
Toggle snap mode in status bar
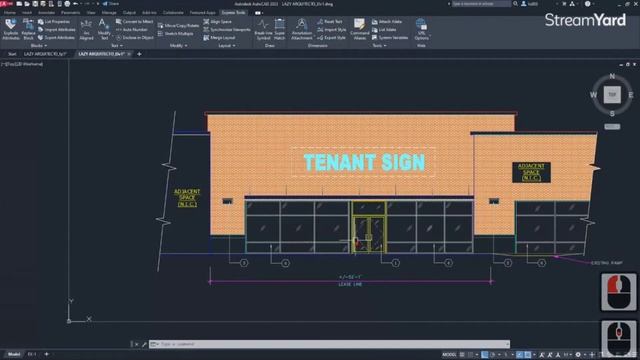point(471,355)
